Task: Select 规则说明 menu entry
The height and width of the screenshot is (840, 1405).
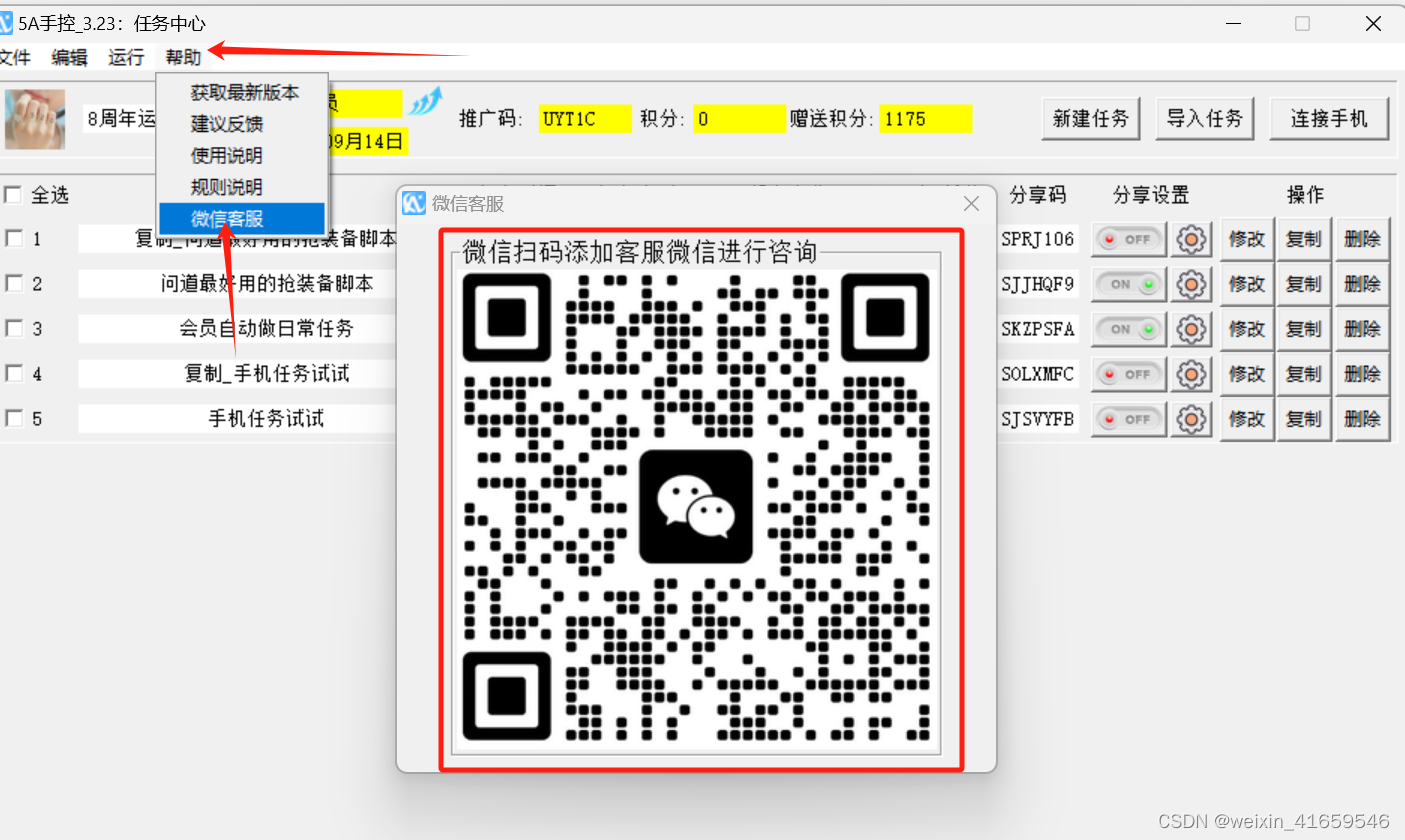Action: click(244, 187)
